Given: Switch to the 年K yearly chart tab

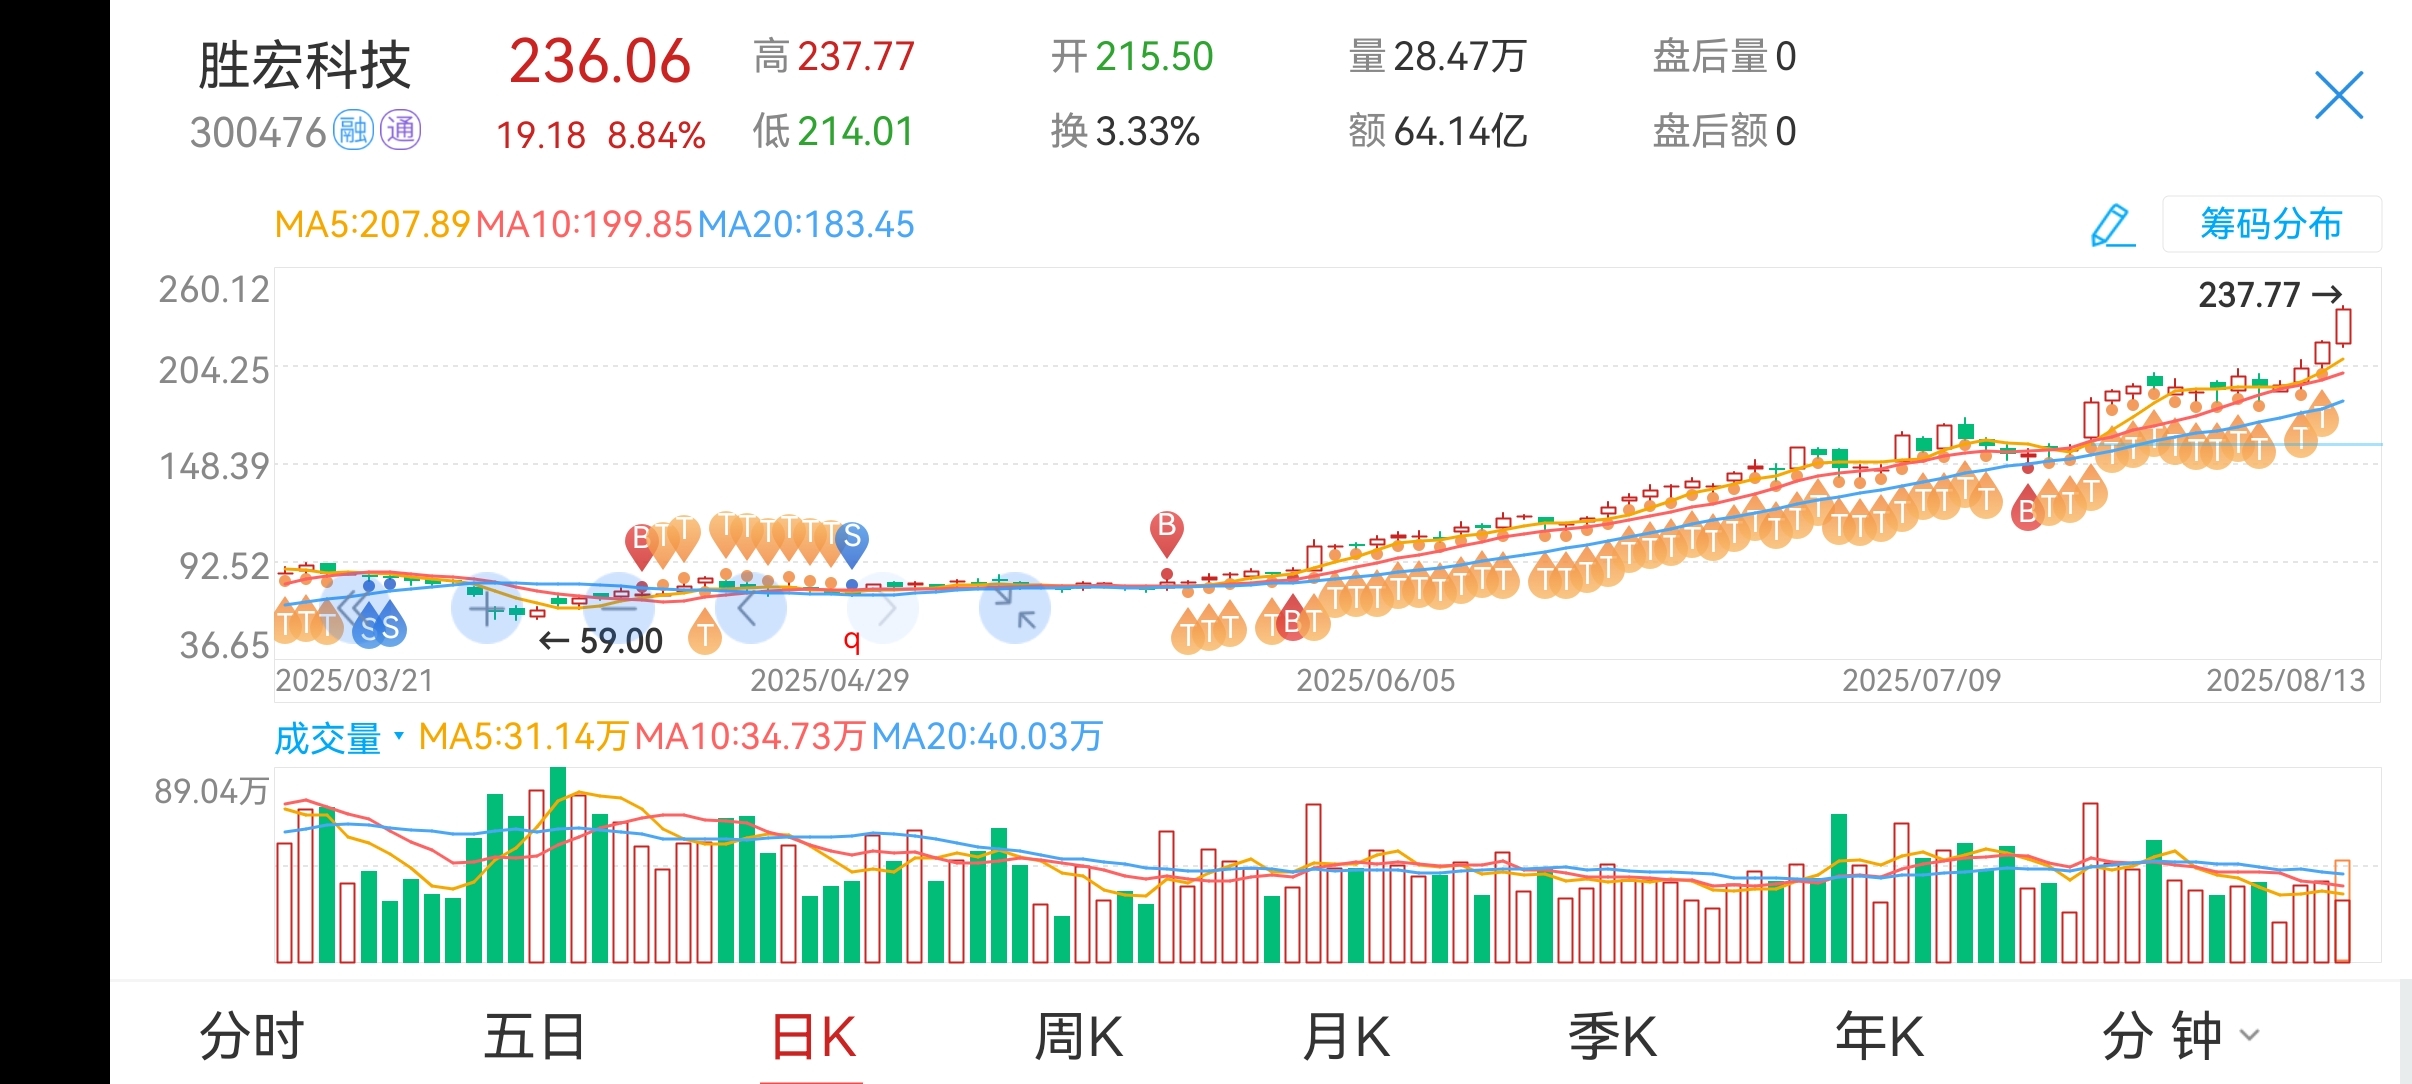Looking at the screenshot, I should tap(1880, 1035).
